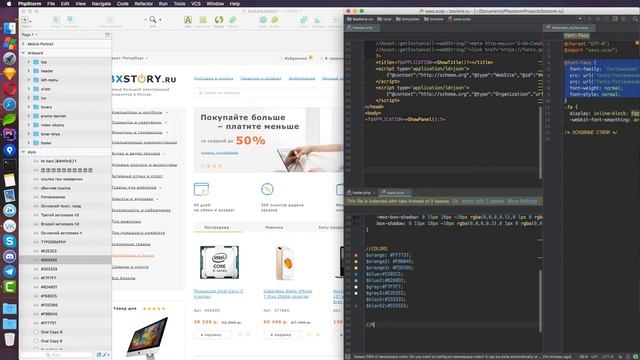640x360 pixels.
Task: Expand the Mobile Portrait artboard
Action: pos(24,44)
